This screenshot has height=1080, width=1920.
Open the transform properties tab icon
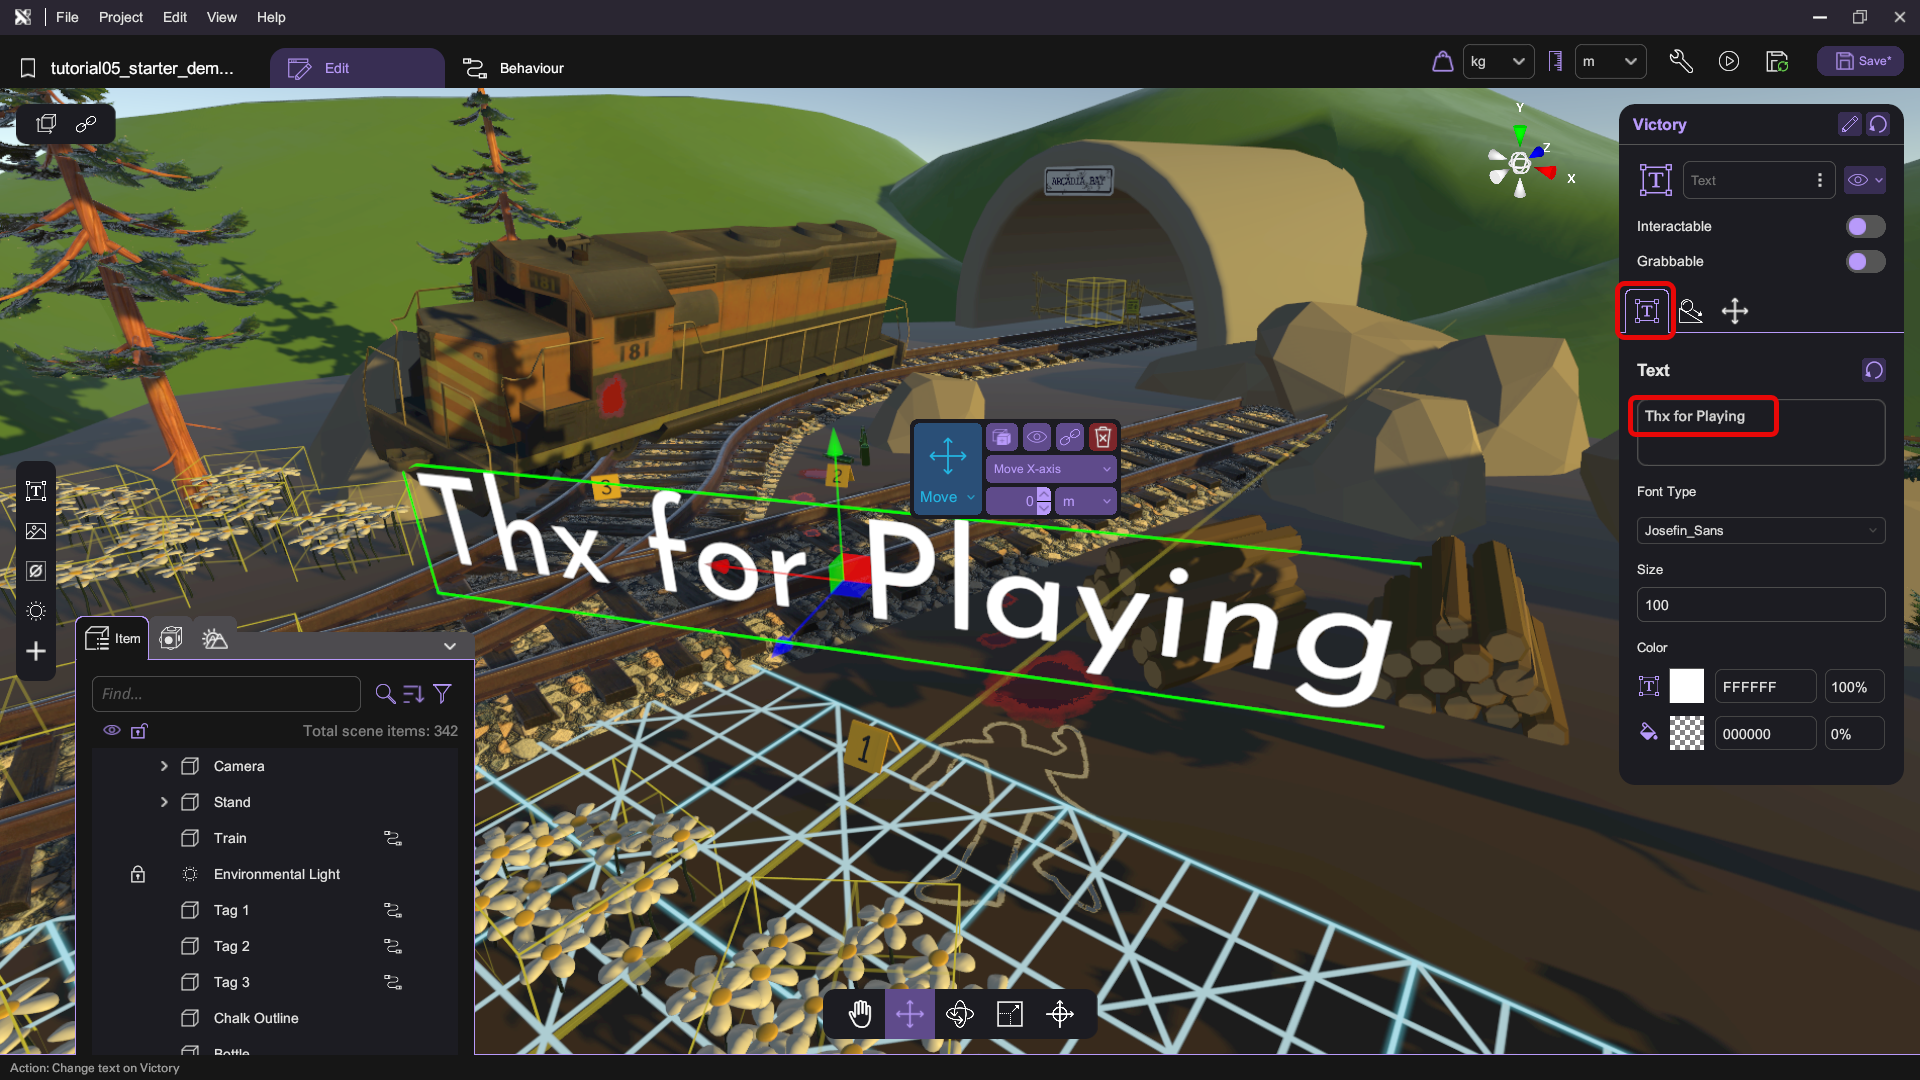pyautogui.click(x=1735, y=311)
